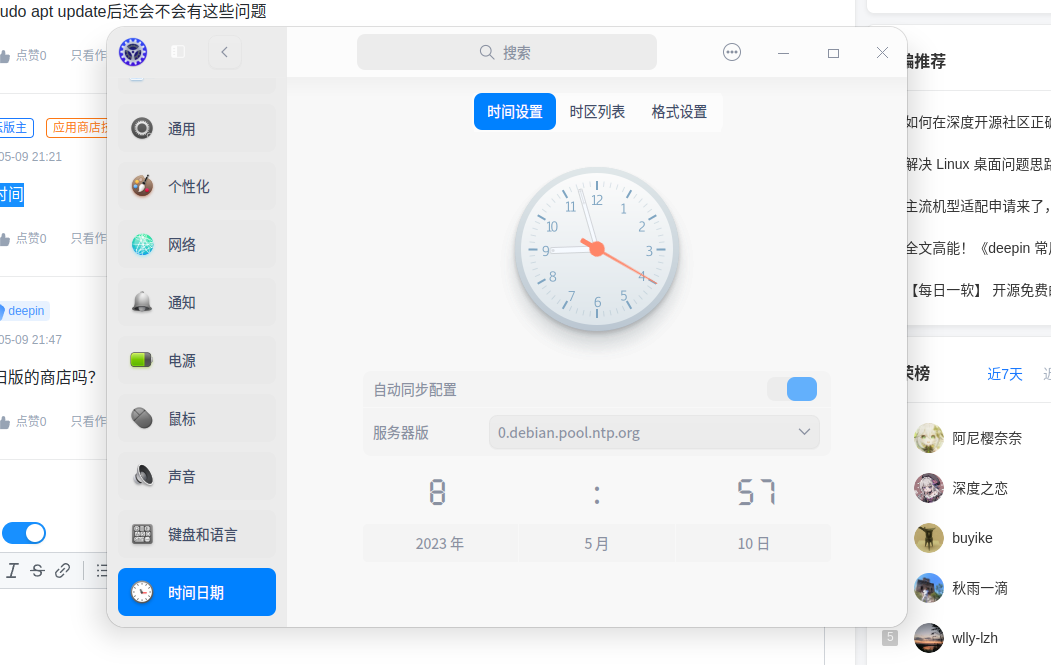Viewport: 1051px width, 665px height.
Task: Open 通用 general settings
Action: click(x=197, y=129)
